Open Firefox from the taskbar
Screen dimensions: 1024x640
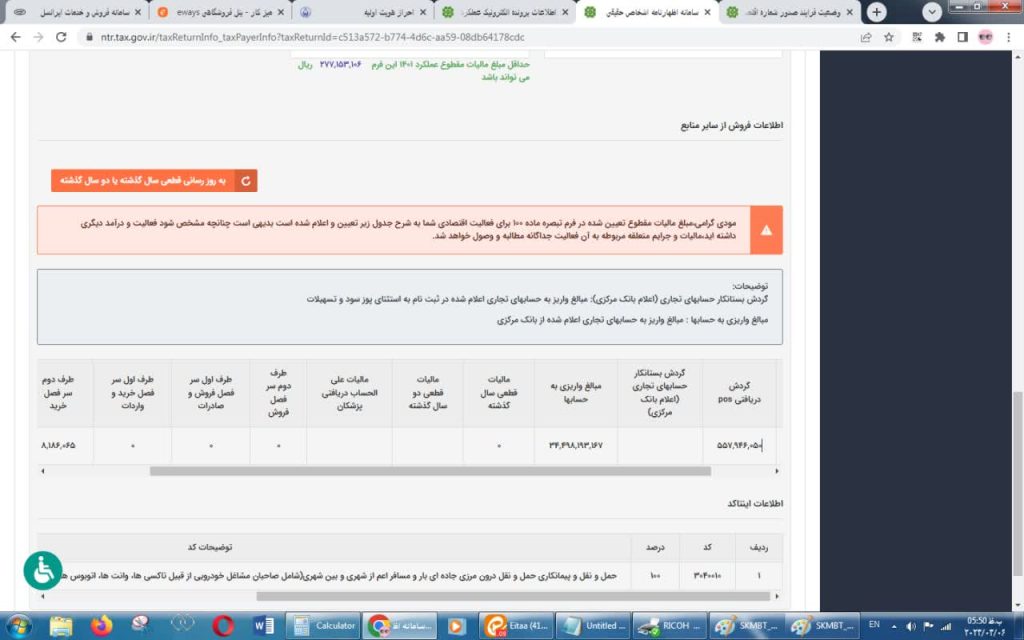[102, 626]
